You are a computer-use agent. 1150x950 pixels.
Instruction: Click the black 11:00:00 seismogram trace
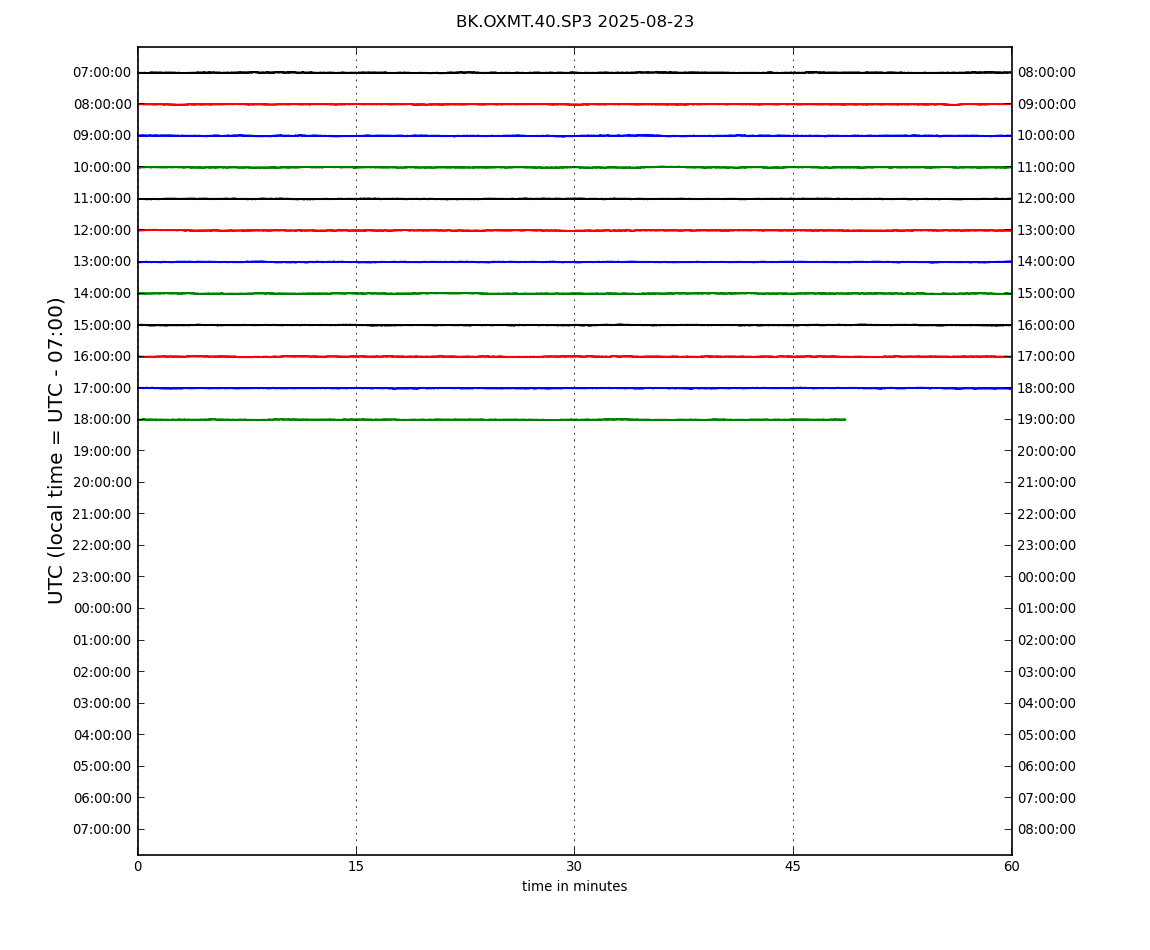coord(574,199)
